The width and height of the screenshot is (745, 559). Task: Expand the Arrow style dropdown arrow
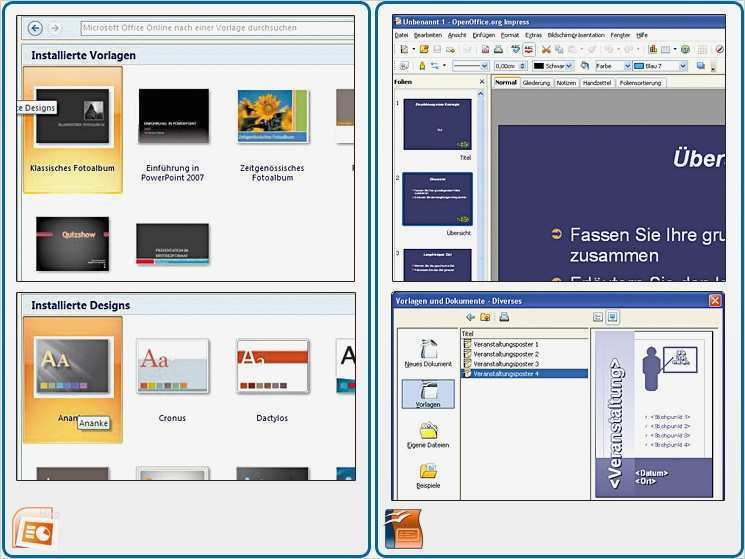coord(444,66)
